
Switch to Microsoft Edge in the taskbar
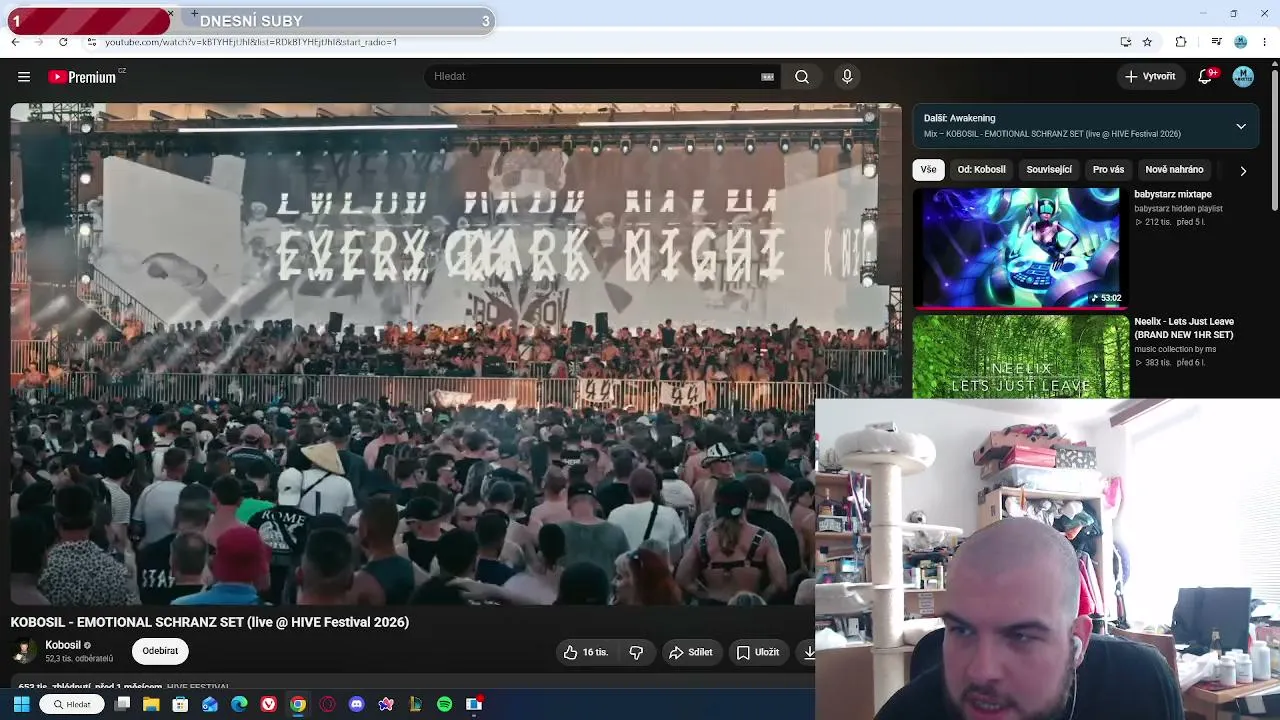[x=239, y=704]
